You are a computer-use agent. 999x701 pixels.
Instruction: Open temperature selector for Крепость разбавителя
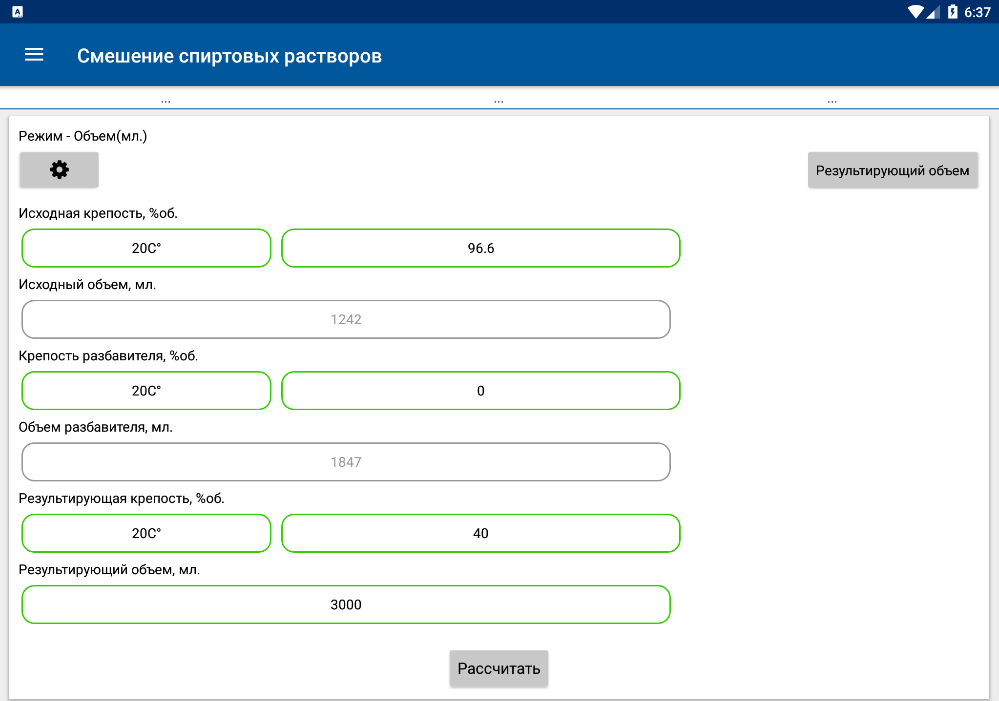tap(147, 391)
